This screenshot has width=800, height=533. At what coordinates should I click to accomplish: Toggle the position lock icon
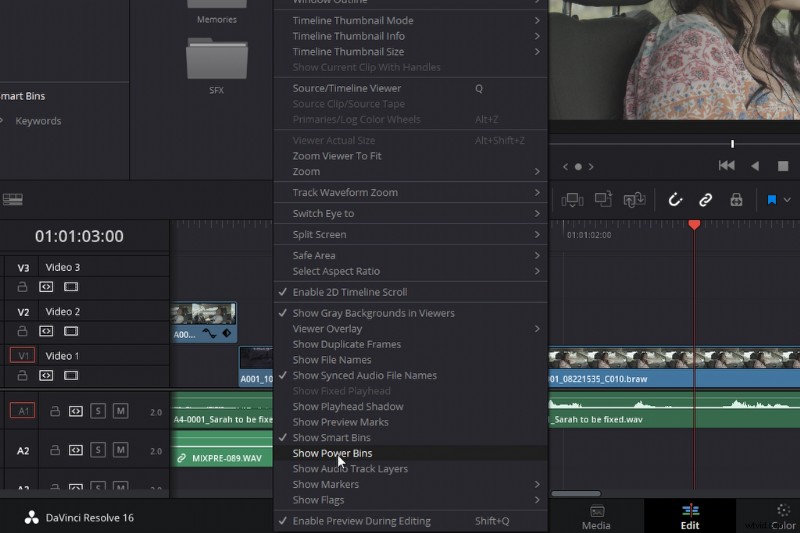click(x=736, y=199)
